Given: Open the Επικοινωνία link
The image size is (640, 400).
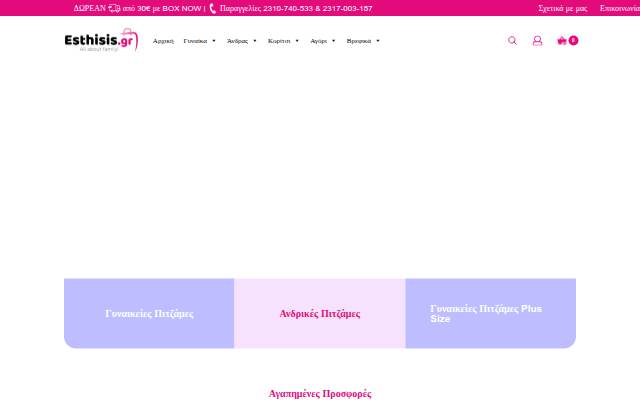Looking at the screenshot, I should [620, 8].
